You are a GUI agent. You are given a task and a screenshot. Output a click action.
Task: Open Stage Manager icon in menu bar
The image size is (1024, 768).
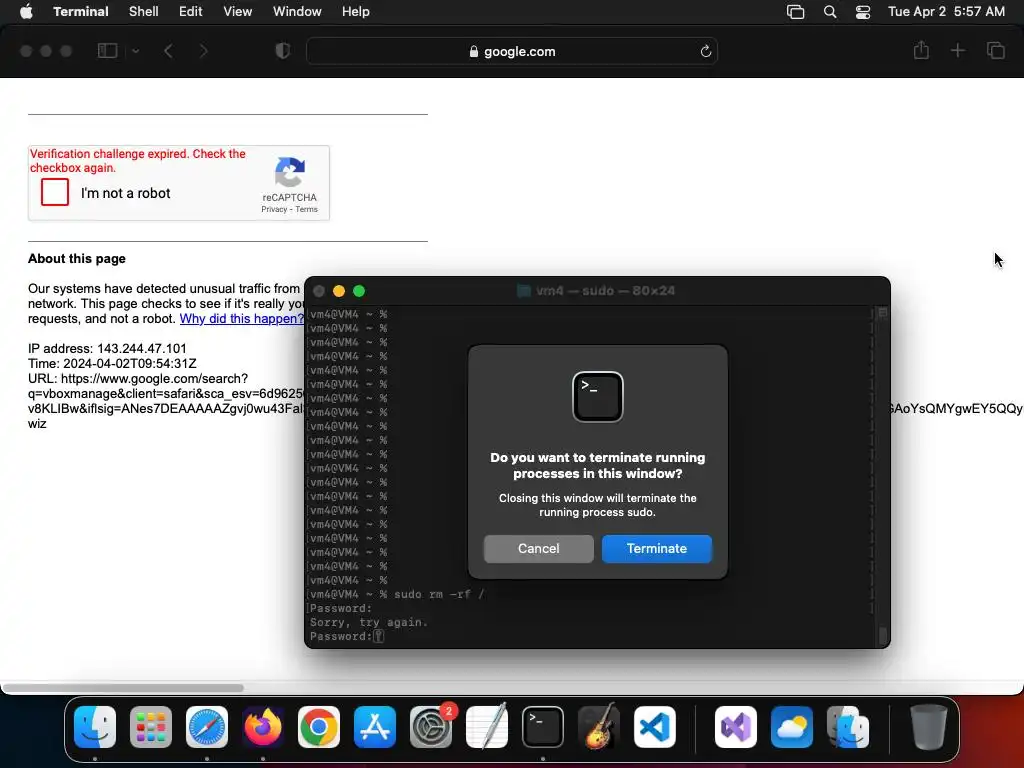coord(795,12)
